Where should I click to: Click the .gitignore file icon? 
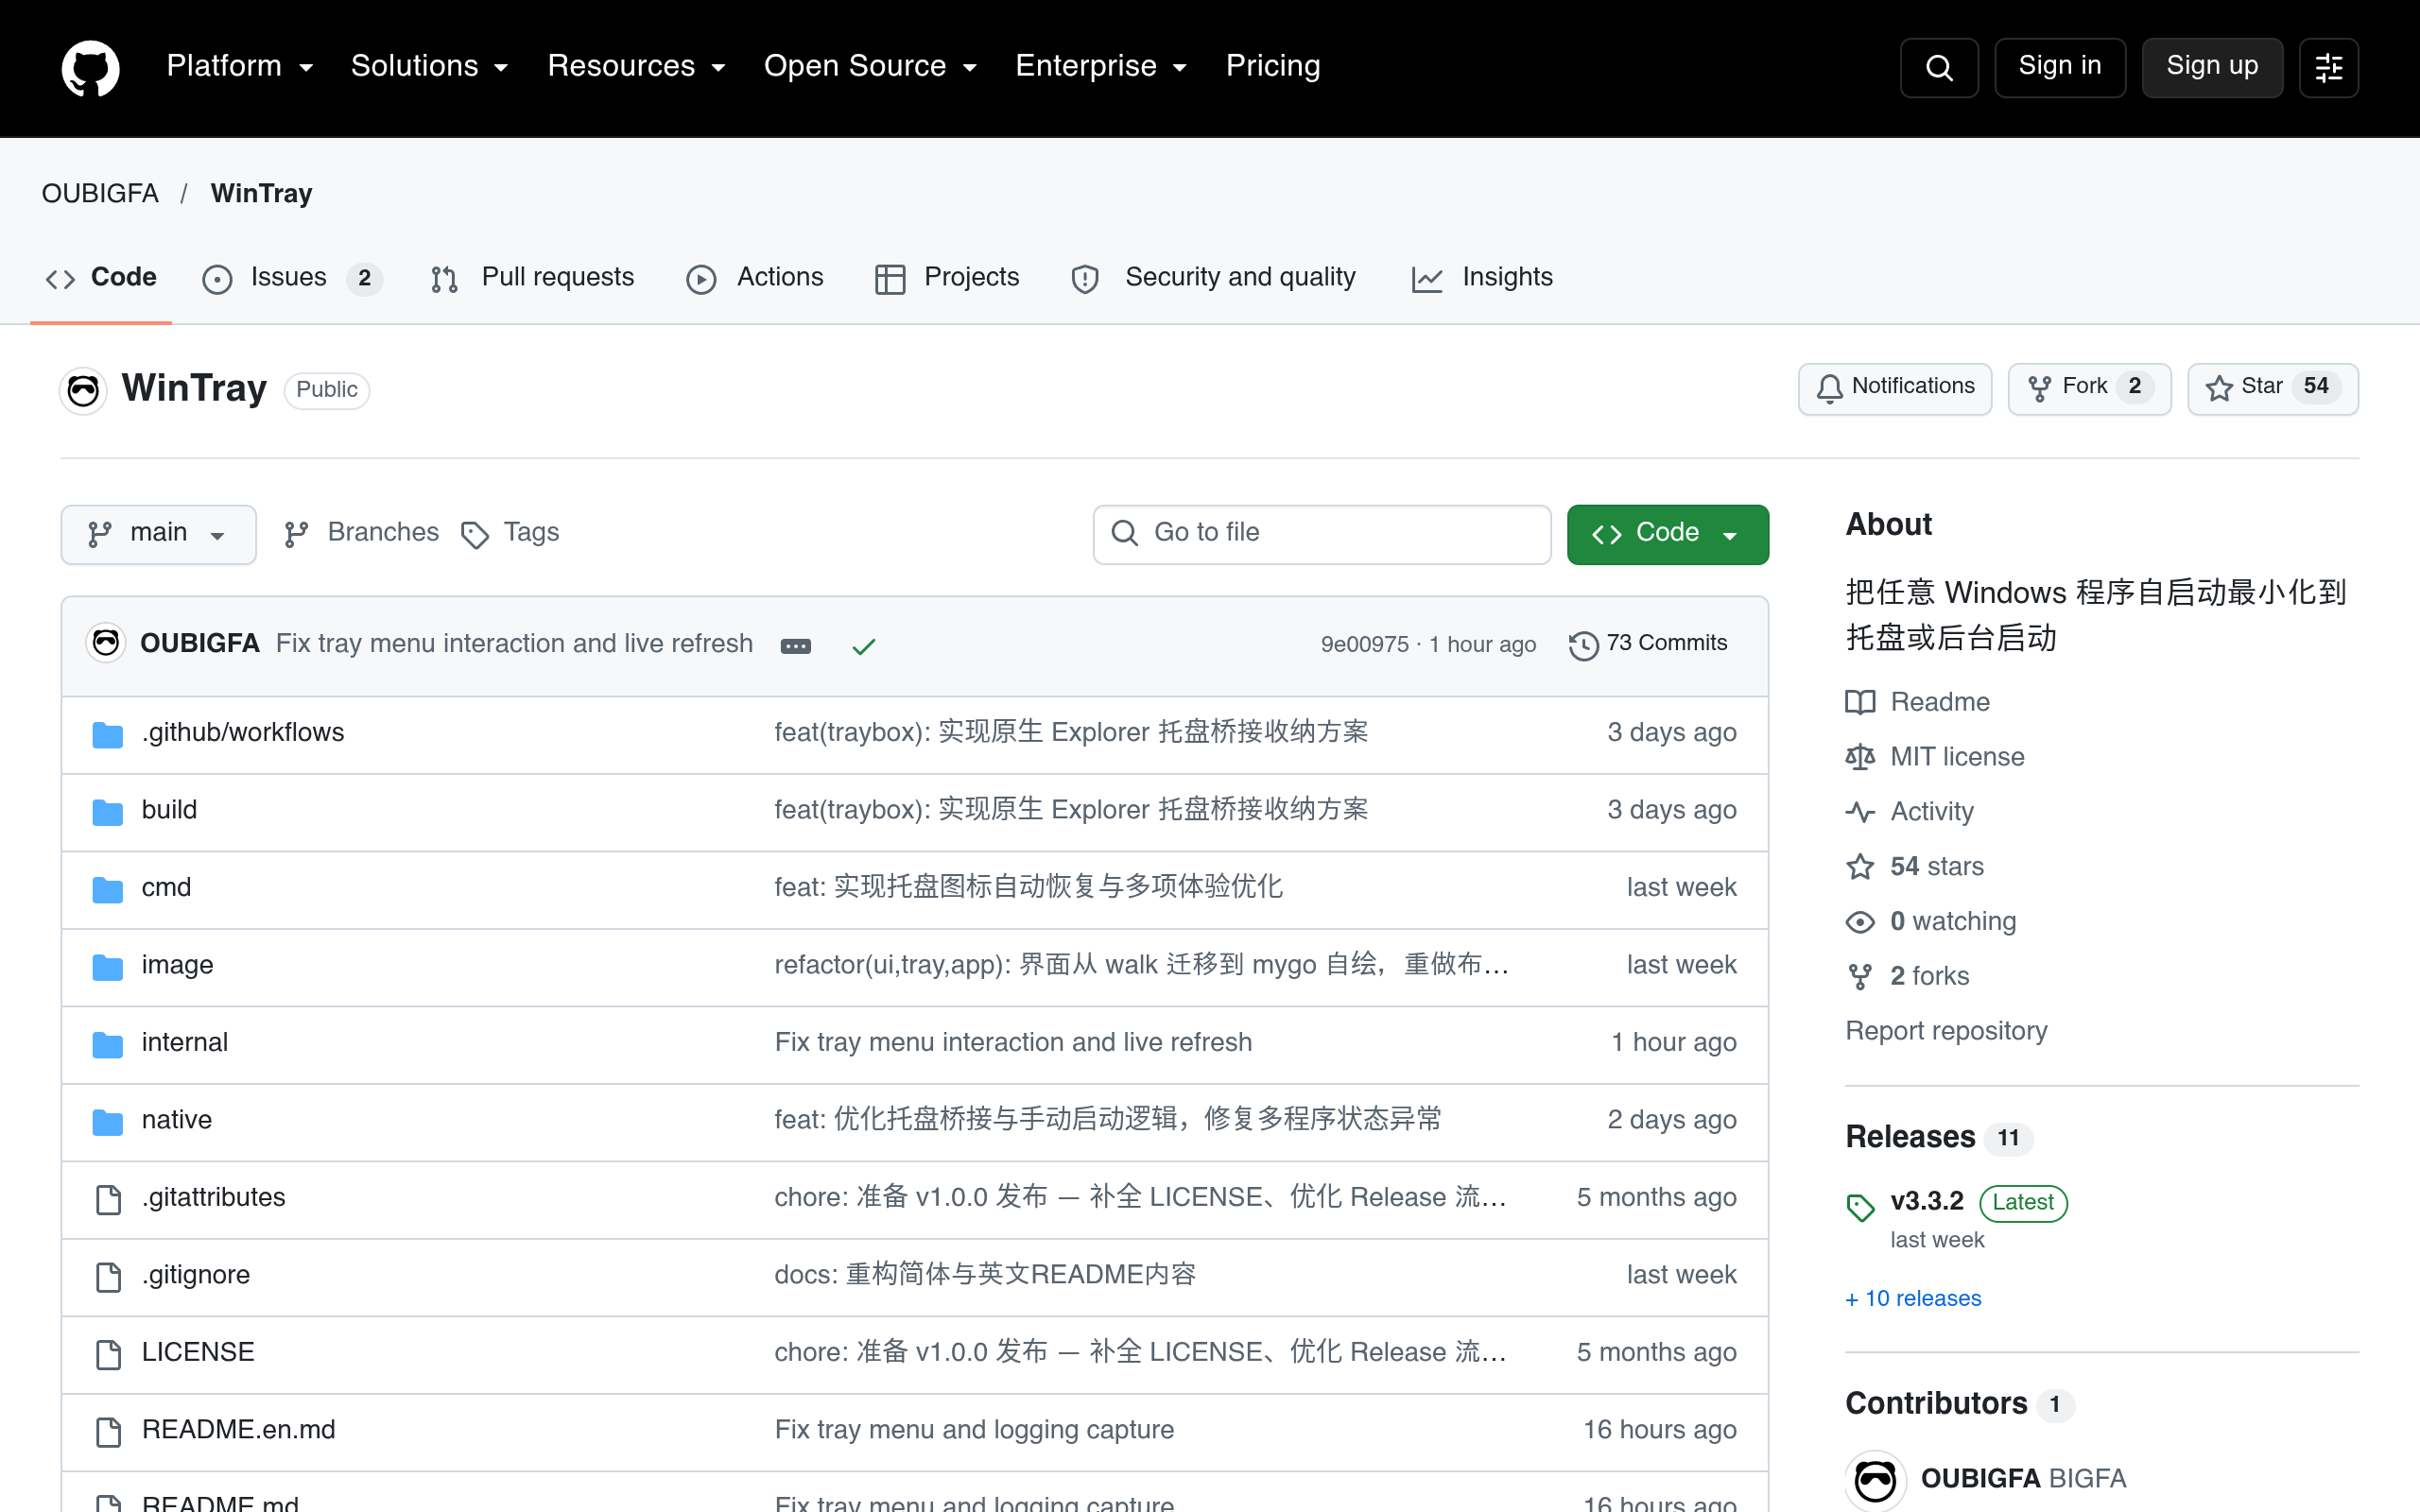click(108, 1276)
